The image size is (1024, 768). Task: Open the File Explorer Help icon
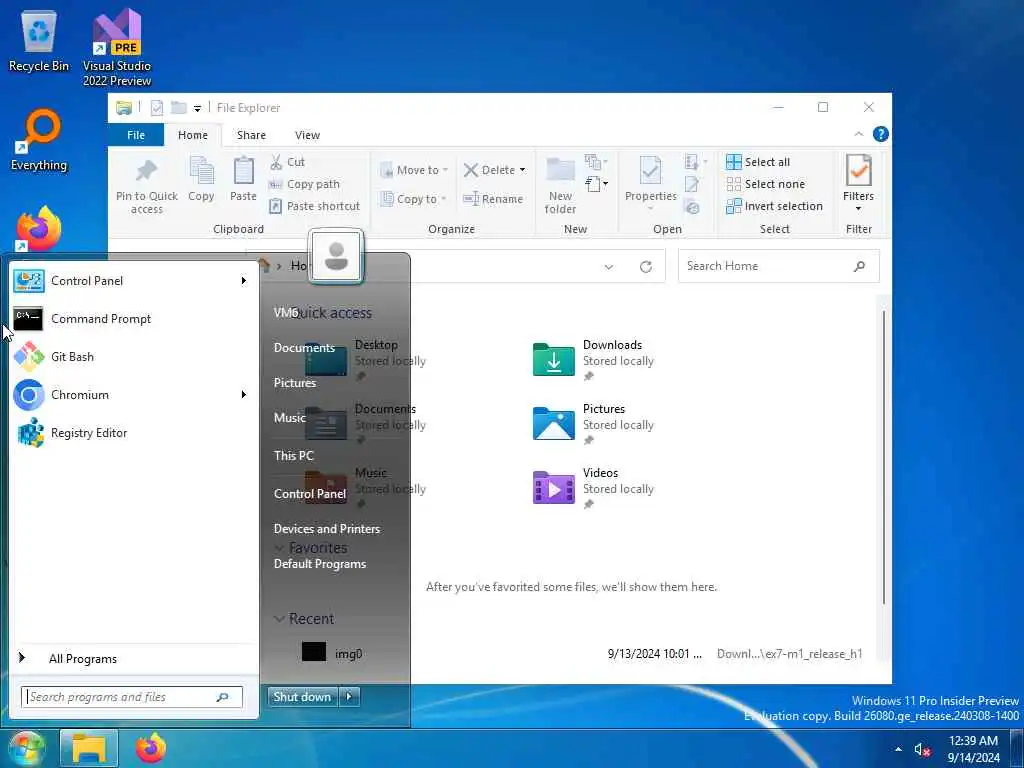pos(880,135)
